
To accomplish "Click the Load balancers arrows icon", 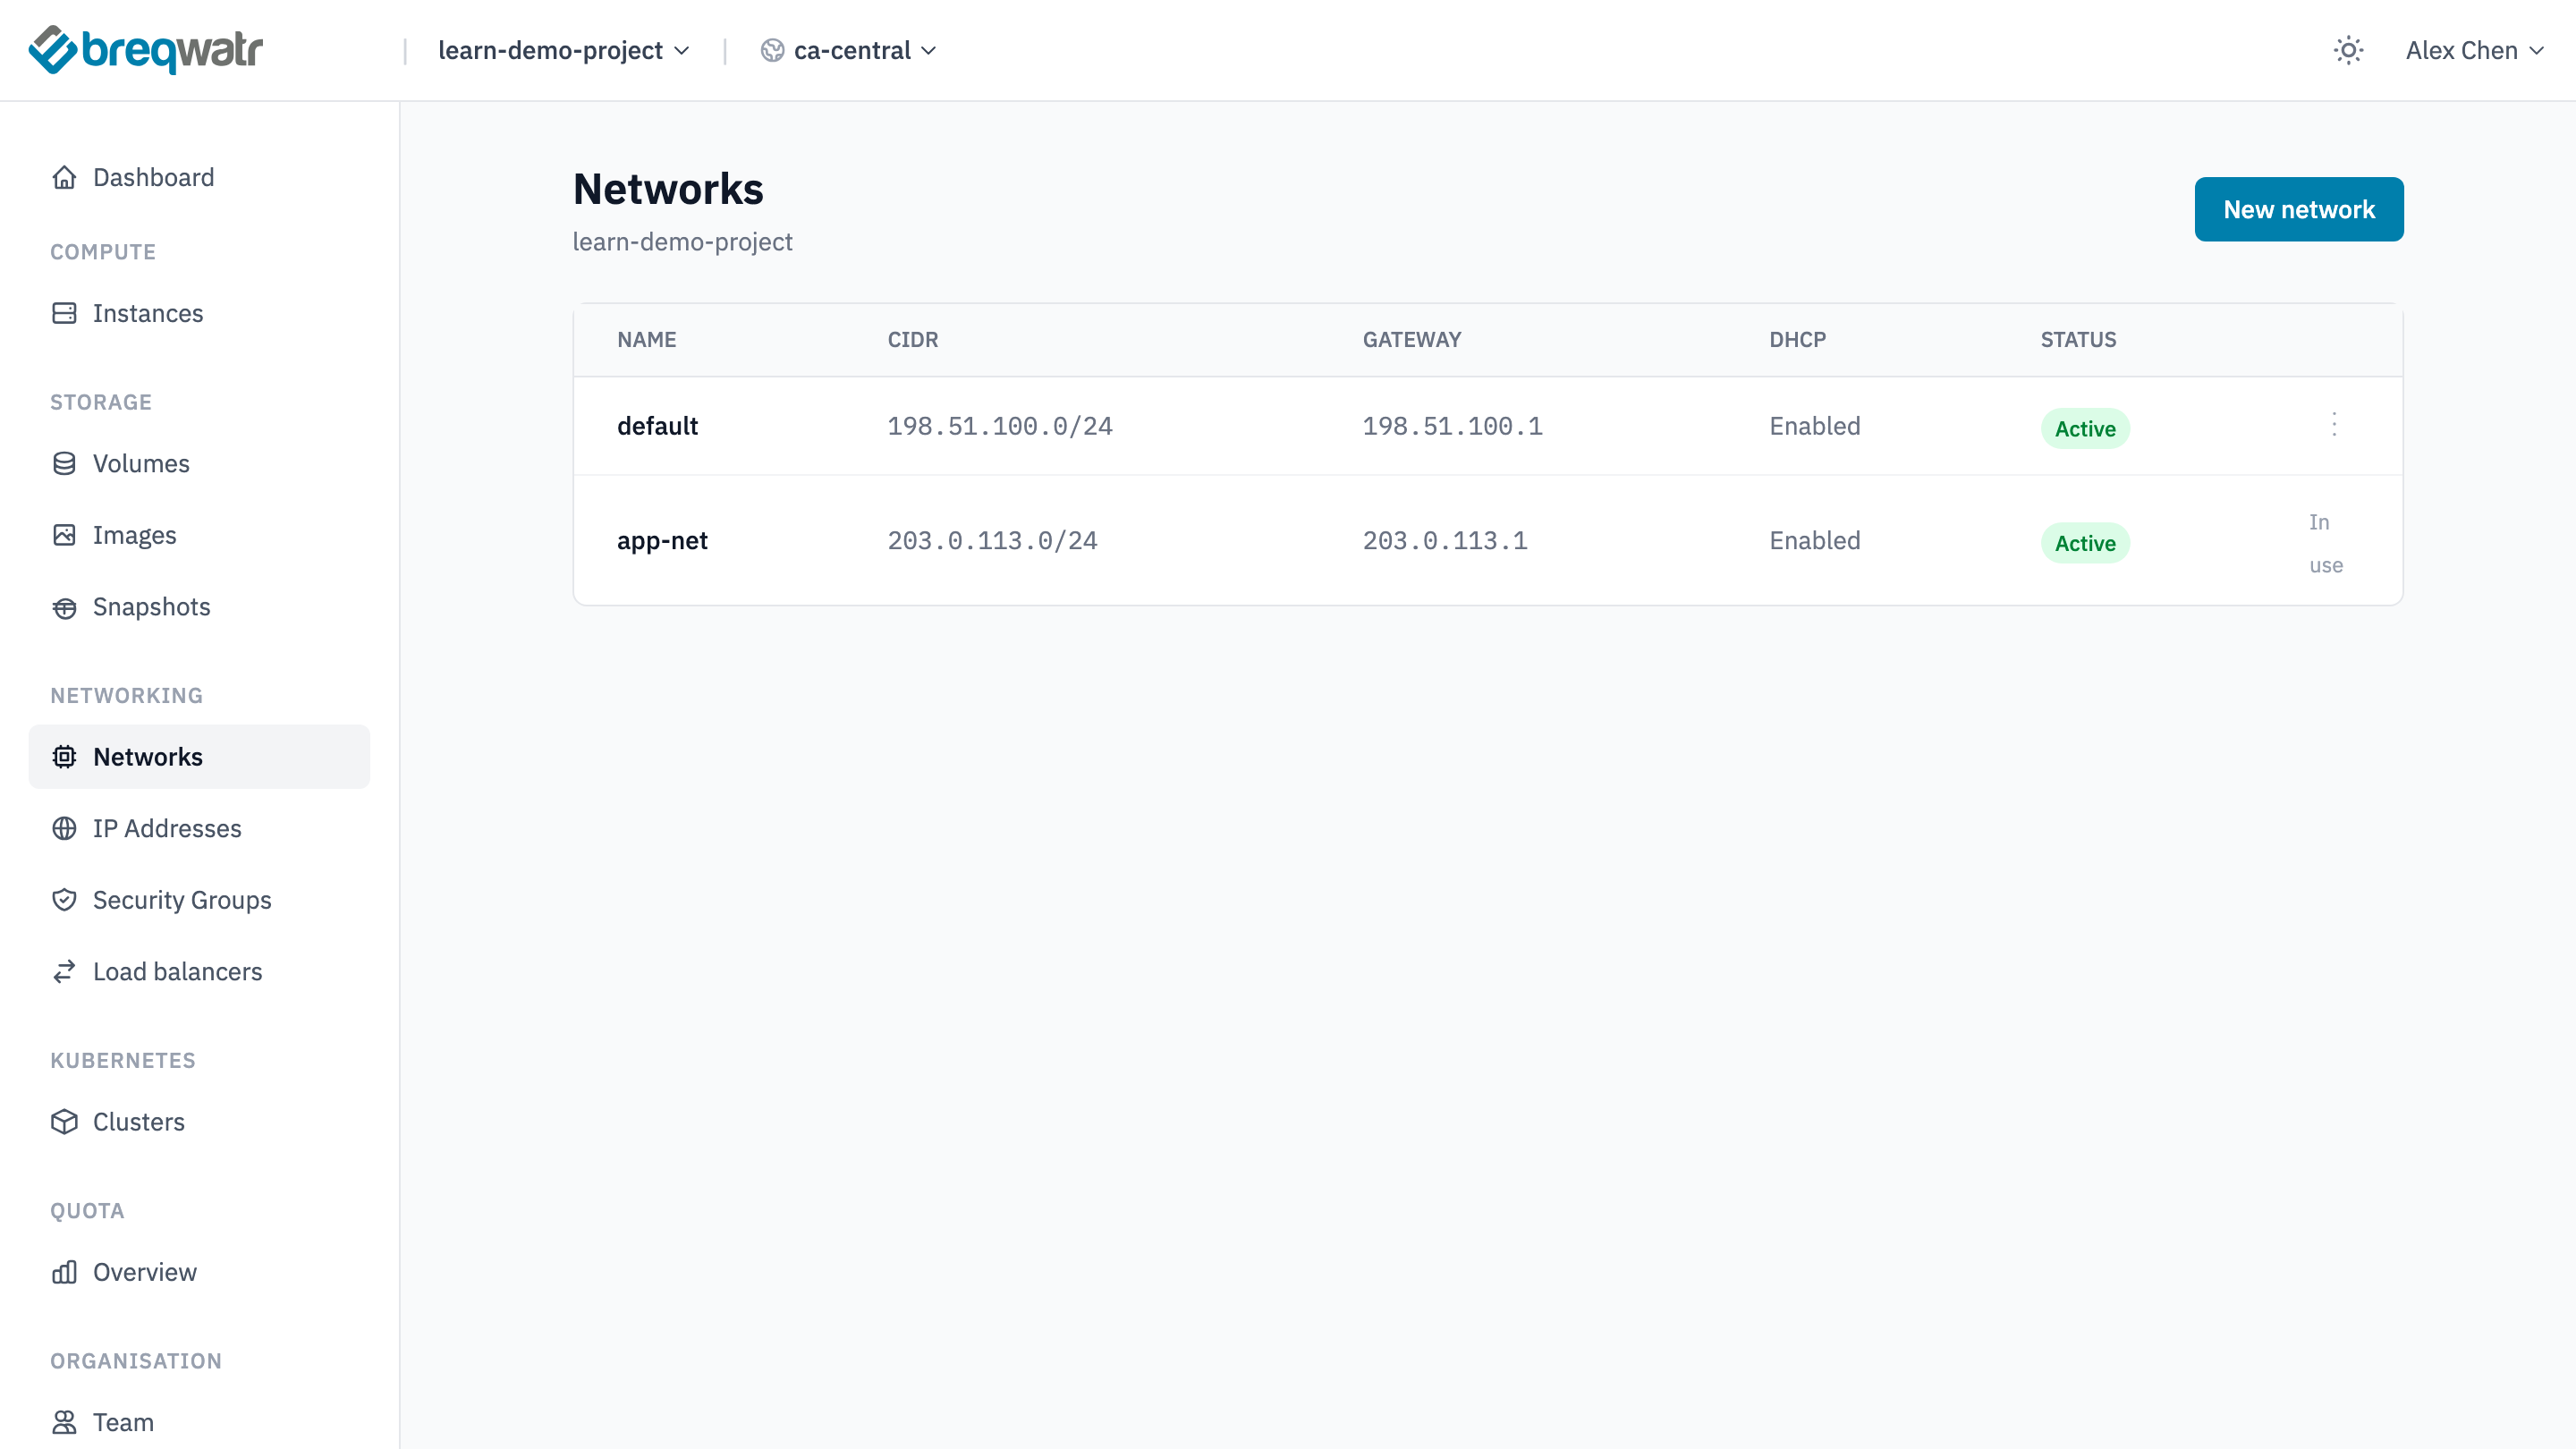I will [64, 971].
